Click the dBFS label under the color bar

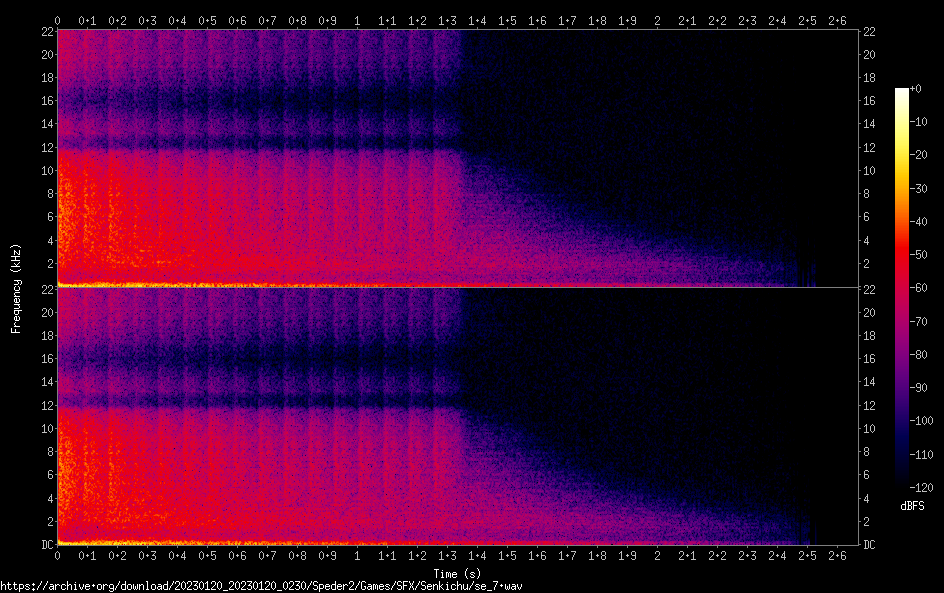tap(912, 507)
